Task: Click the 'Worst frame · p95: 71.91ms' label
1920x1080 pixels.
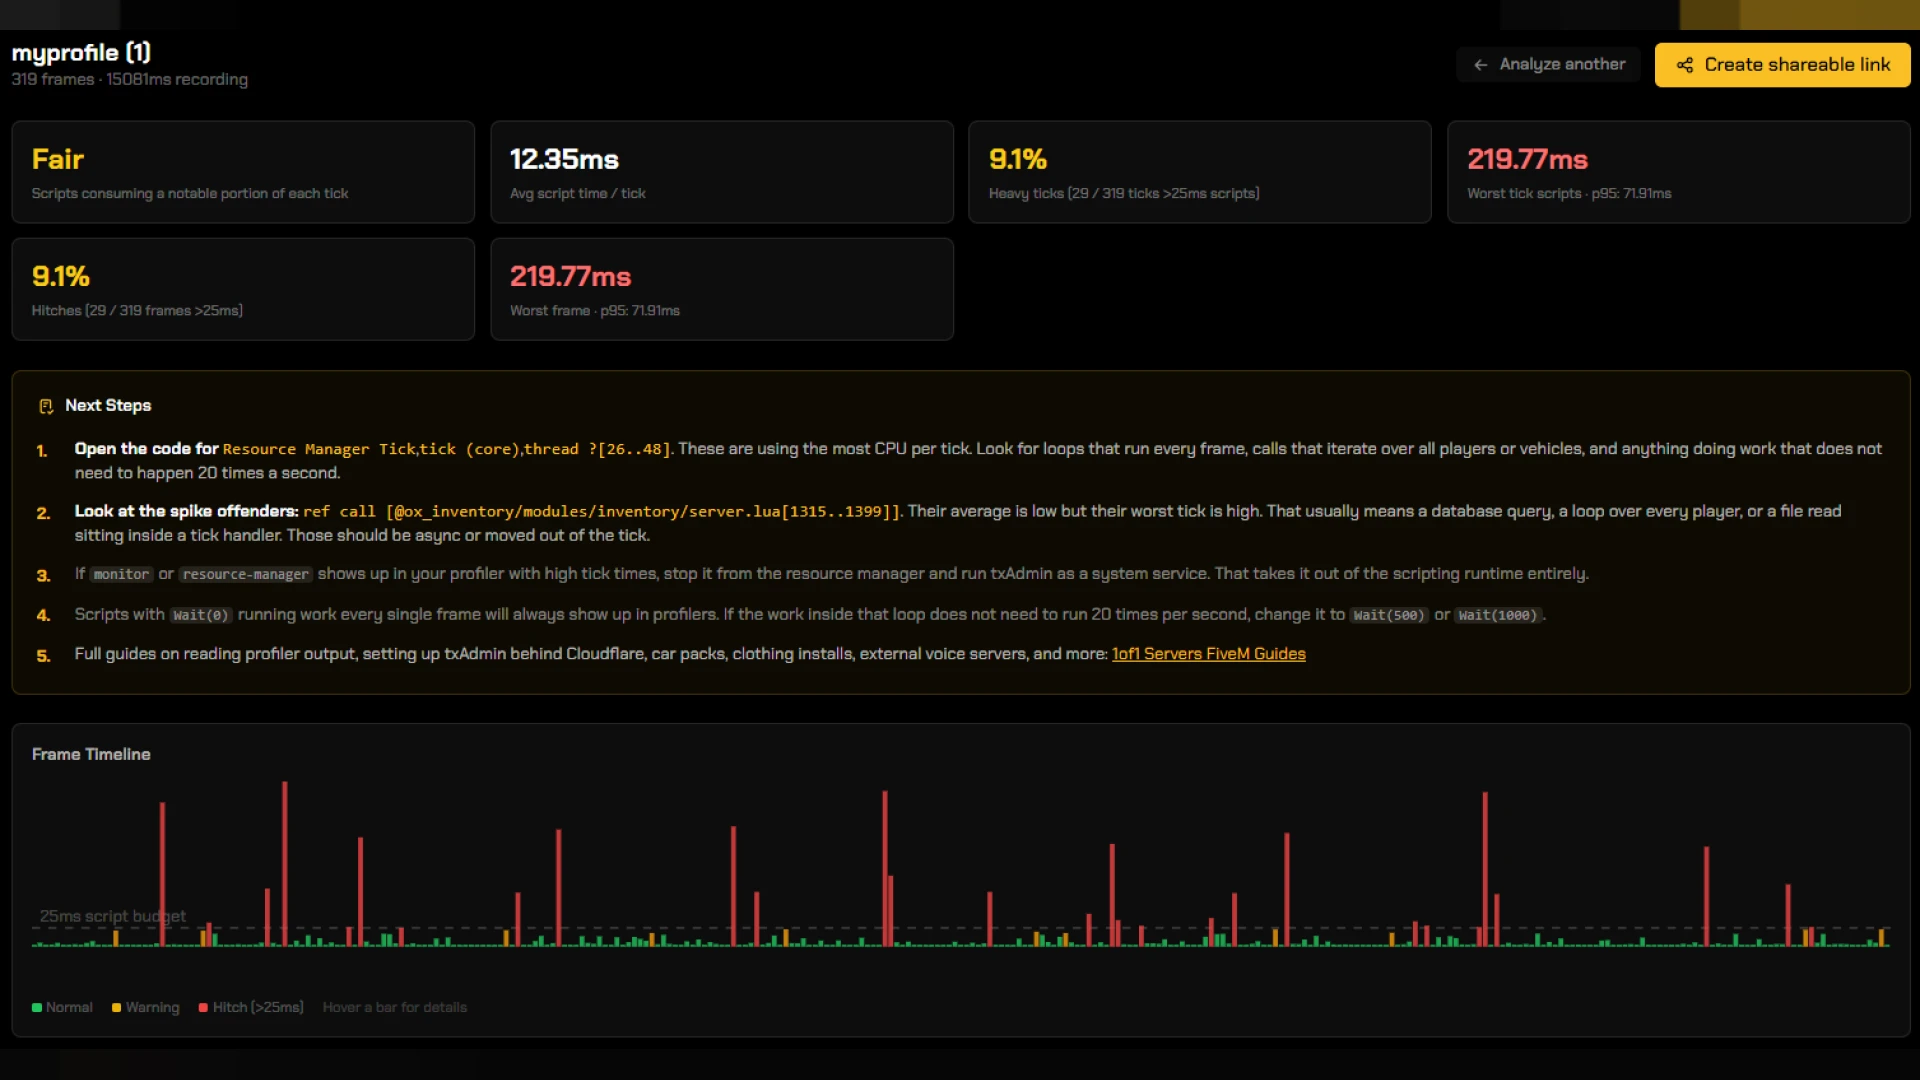Action: click(595, 311)
